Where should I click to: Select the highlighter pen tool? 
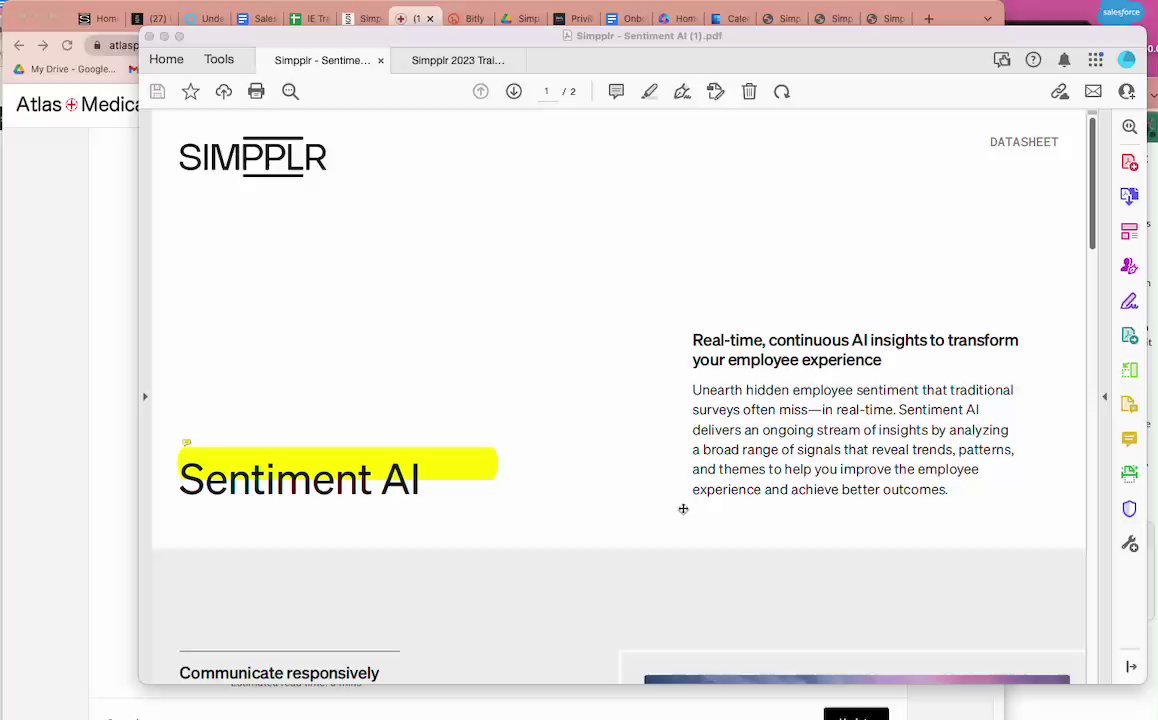(x=649, y=92)
